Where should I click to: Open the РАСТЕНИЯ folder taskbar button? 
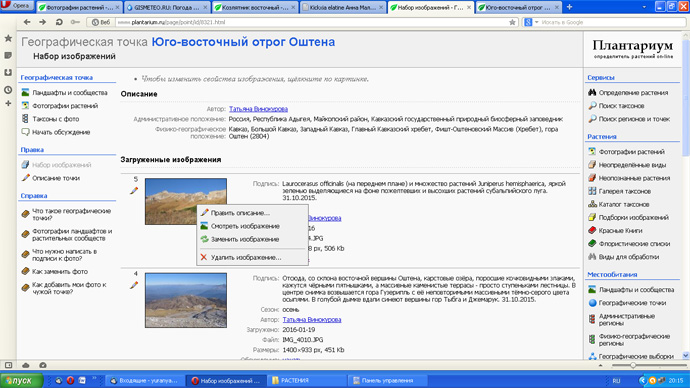click(x=308, y=381)
